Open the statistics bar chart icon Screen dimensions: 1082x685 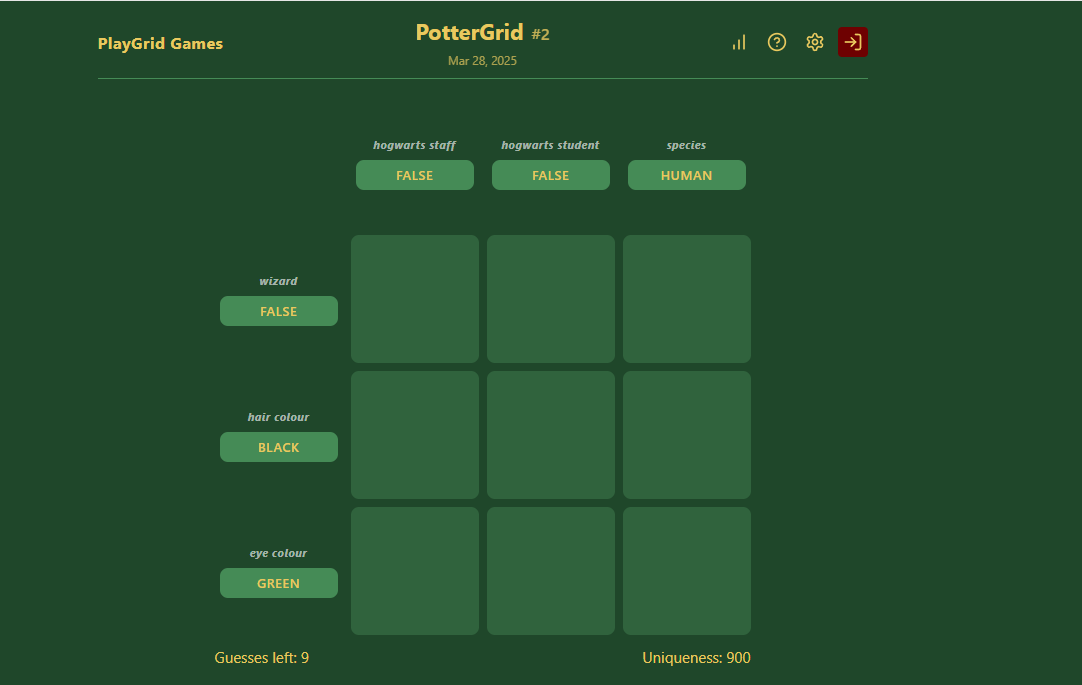coord(738,42)
